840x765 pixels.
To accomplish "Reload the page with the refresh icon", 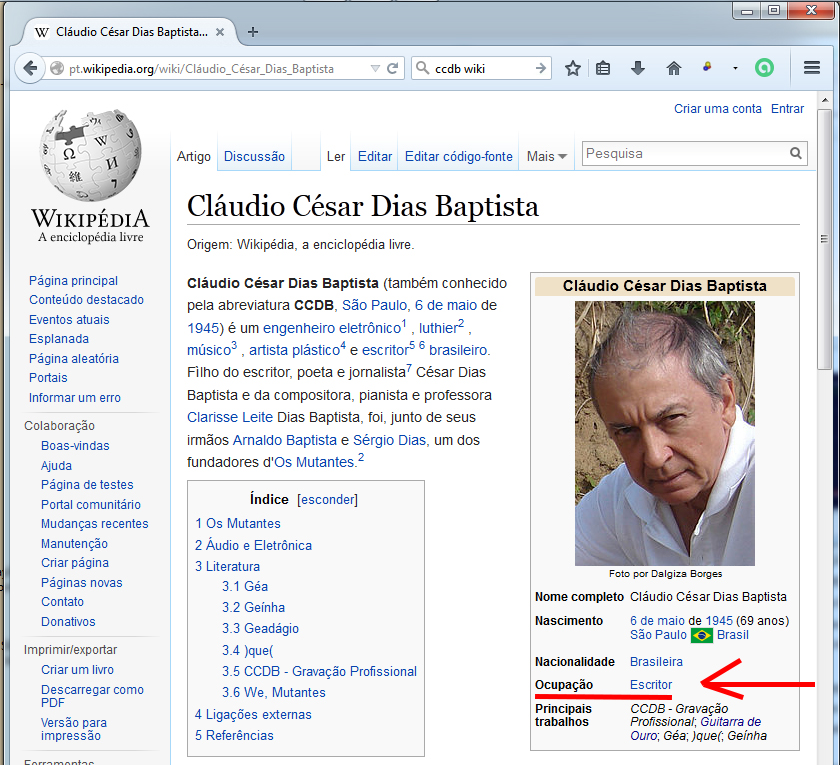I will (393, 69).
